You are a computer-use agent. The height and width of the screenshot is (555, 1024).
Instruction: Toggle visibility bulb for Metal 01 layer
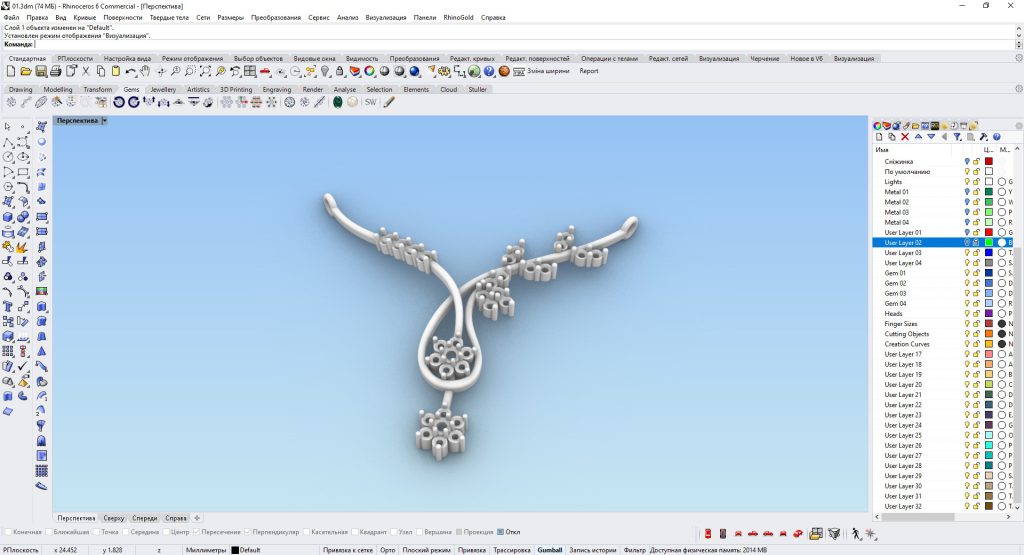(x=967, y=192)
